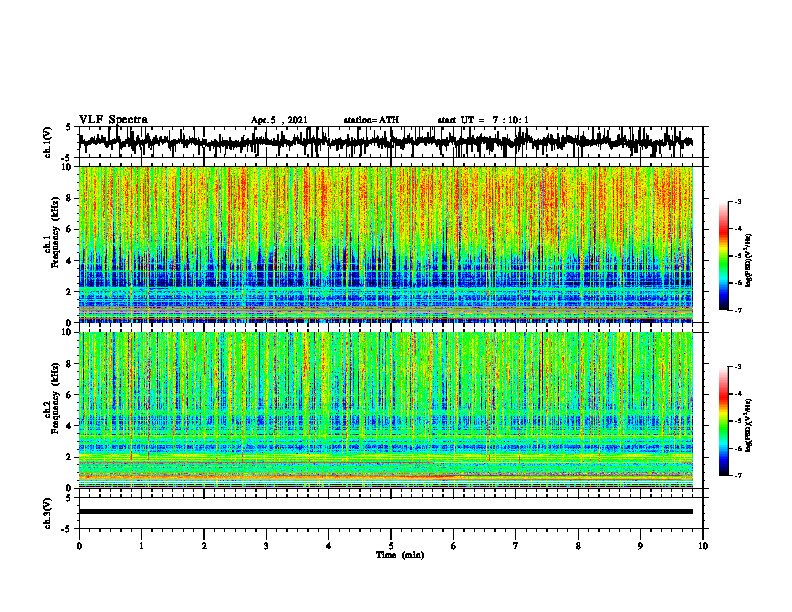Click the time axis tick label "4"
The width and height of the screenshot is (792, 612).
[329, 546]
